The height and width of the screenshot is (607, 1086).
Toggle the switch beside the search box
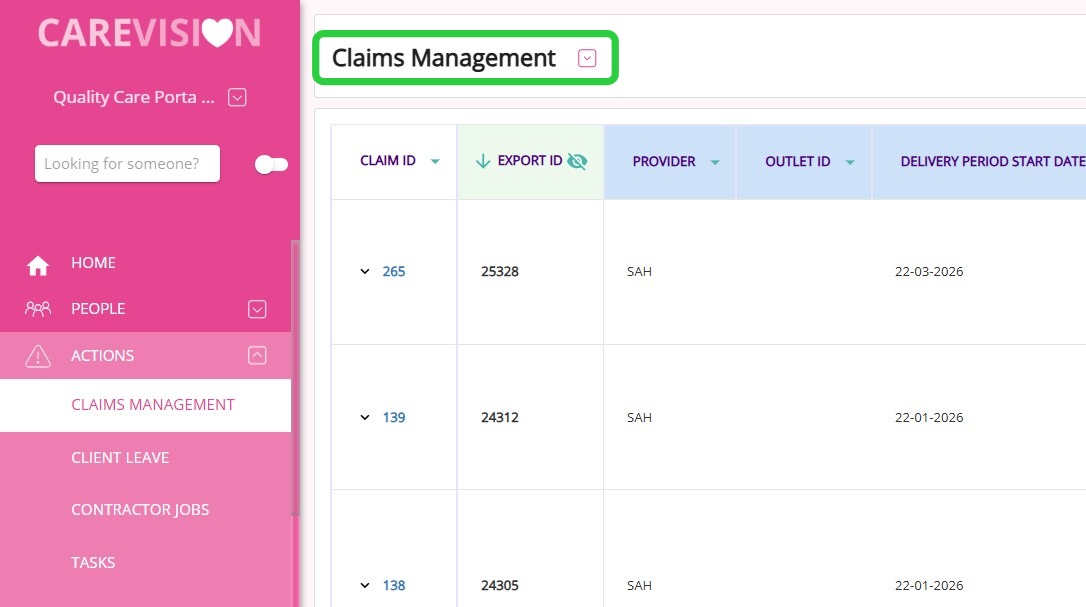tap(271, 164)
